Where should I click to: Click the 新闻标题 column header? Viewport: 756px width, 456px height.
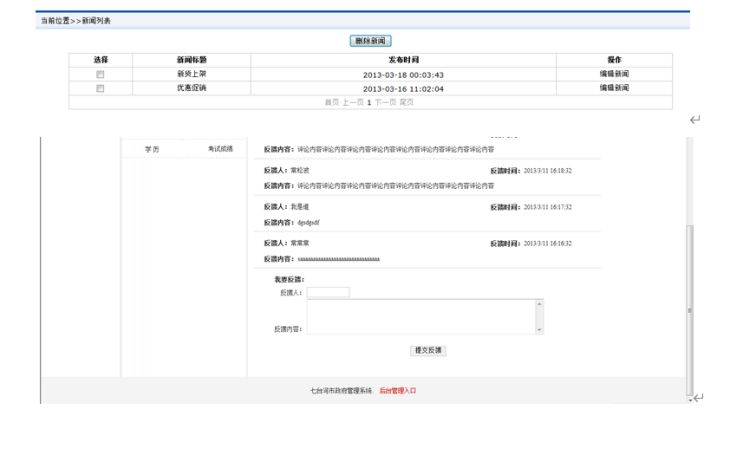[191, 60]
